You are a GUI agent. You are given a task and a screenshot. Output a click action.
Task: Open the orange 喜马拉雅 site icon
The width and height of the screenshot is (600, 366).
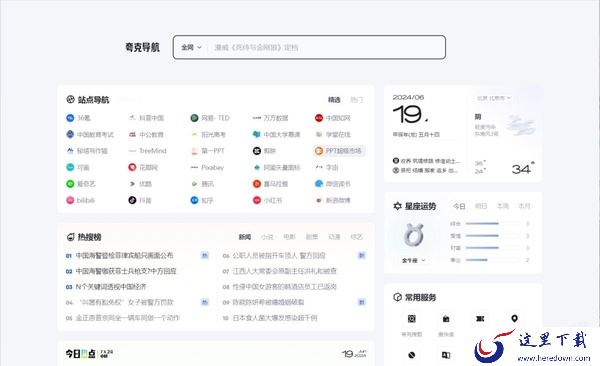[x=257, y=184]
